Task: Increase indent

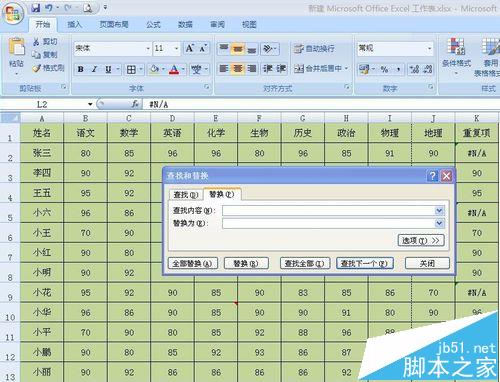Action: 281,69
